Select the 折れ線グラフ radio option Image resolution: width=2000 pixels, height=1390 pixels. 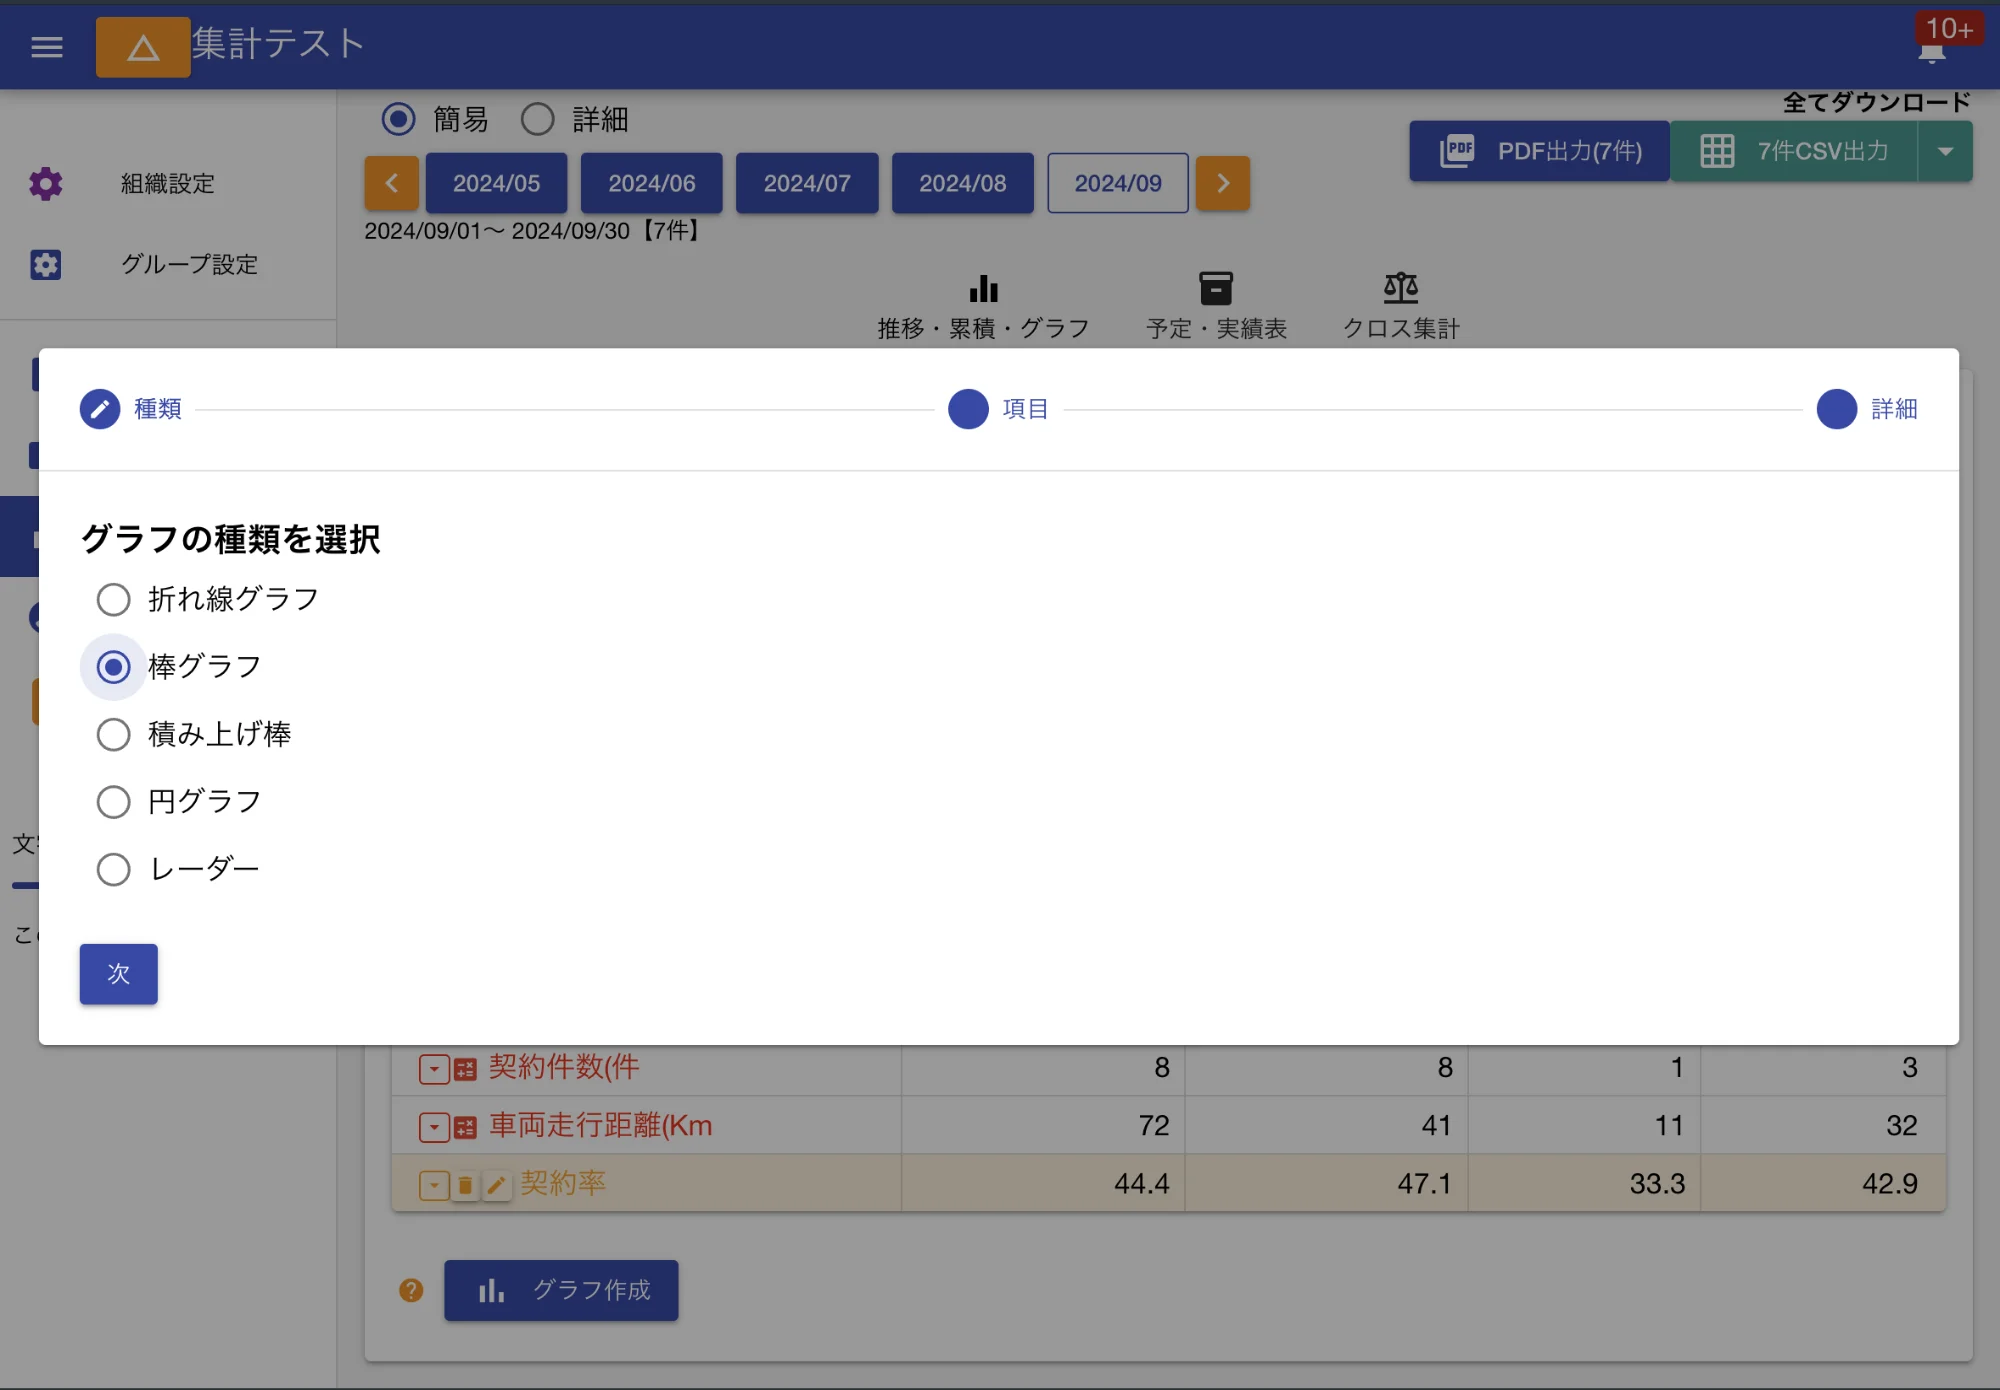point(113,599)
